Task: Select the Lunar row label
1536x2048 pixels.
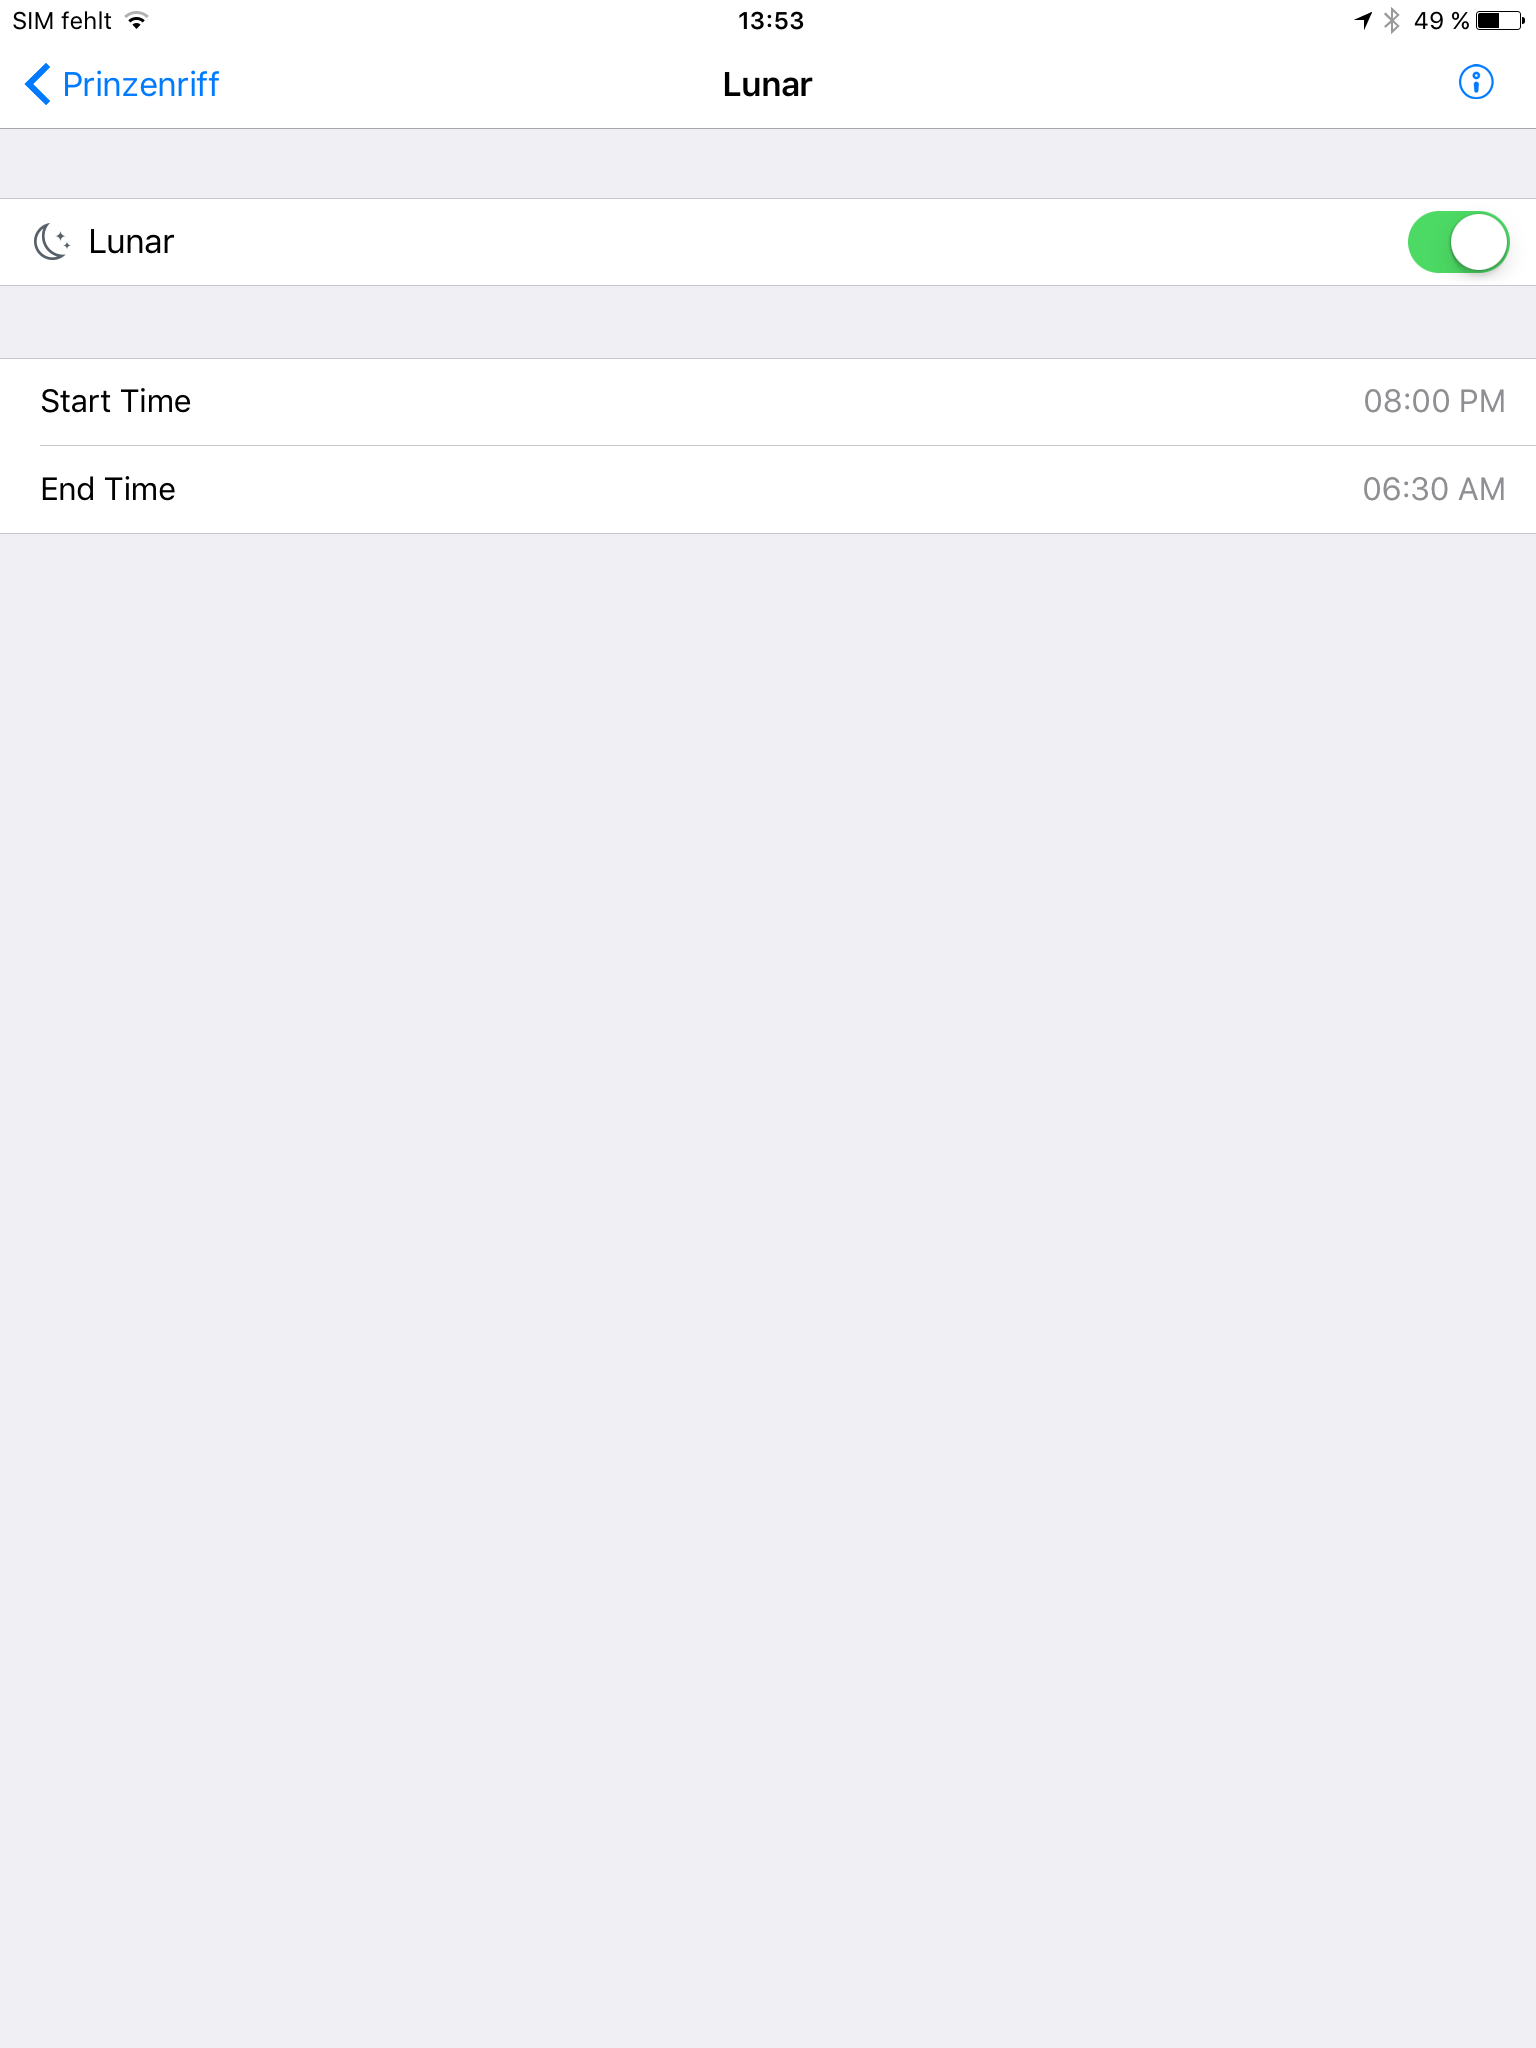Action: coord(131,242)
